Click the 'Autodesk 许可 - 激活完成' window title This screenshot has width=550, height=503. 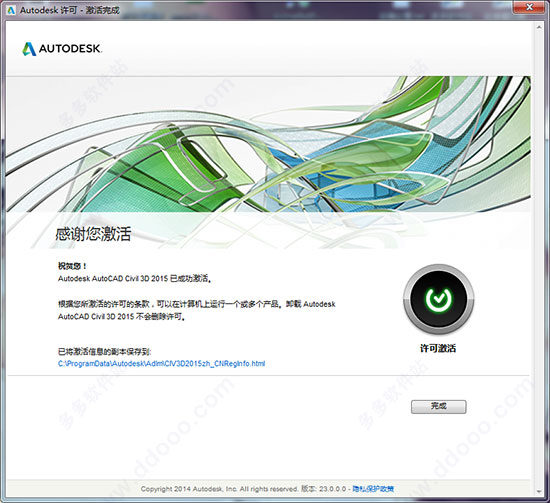click(69, 10)
